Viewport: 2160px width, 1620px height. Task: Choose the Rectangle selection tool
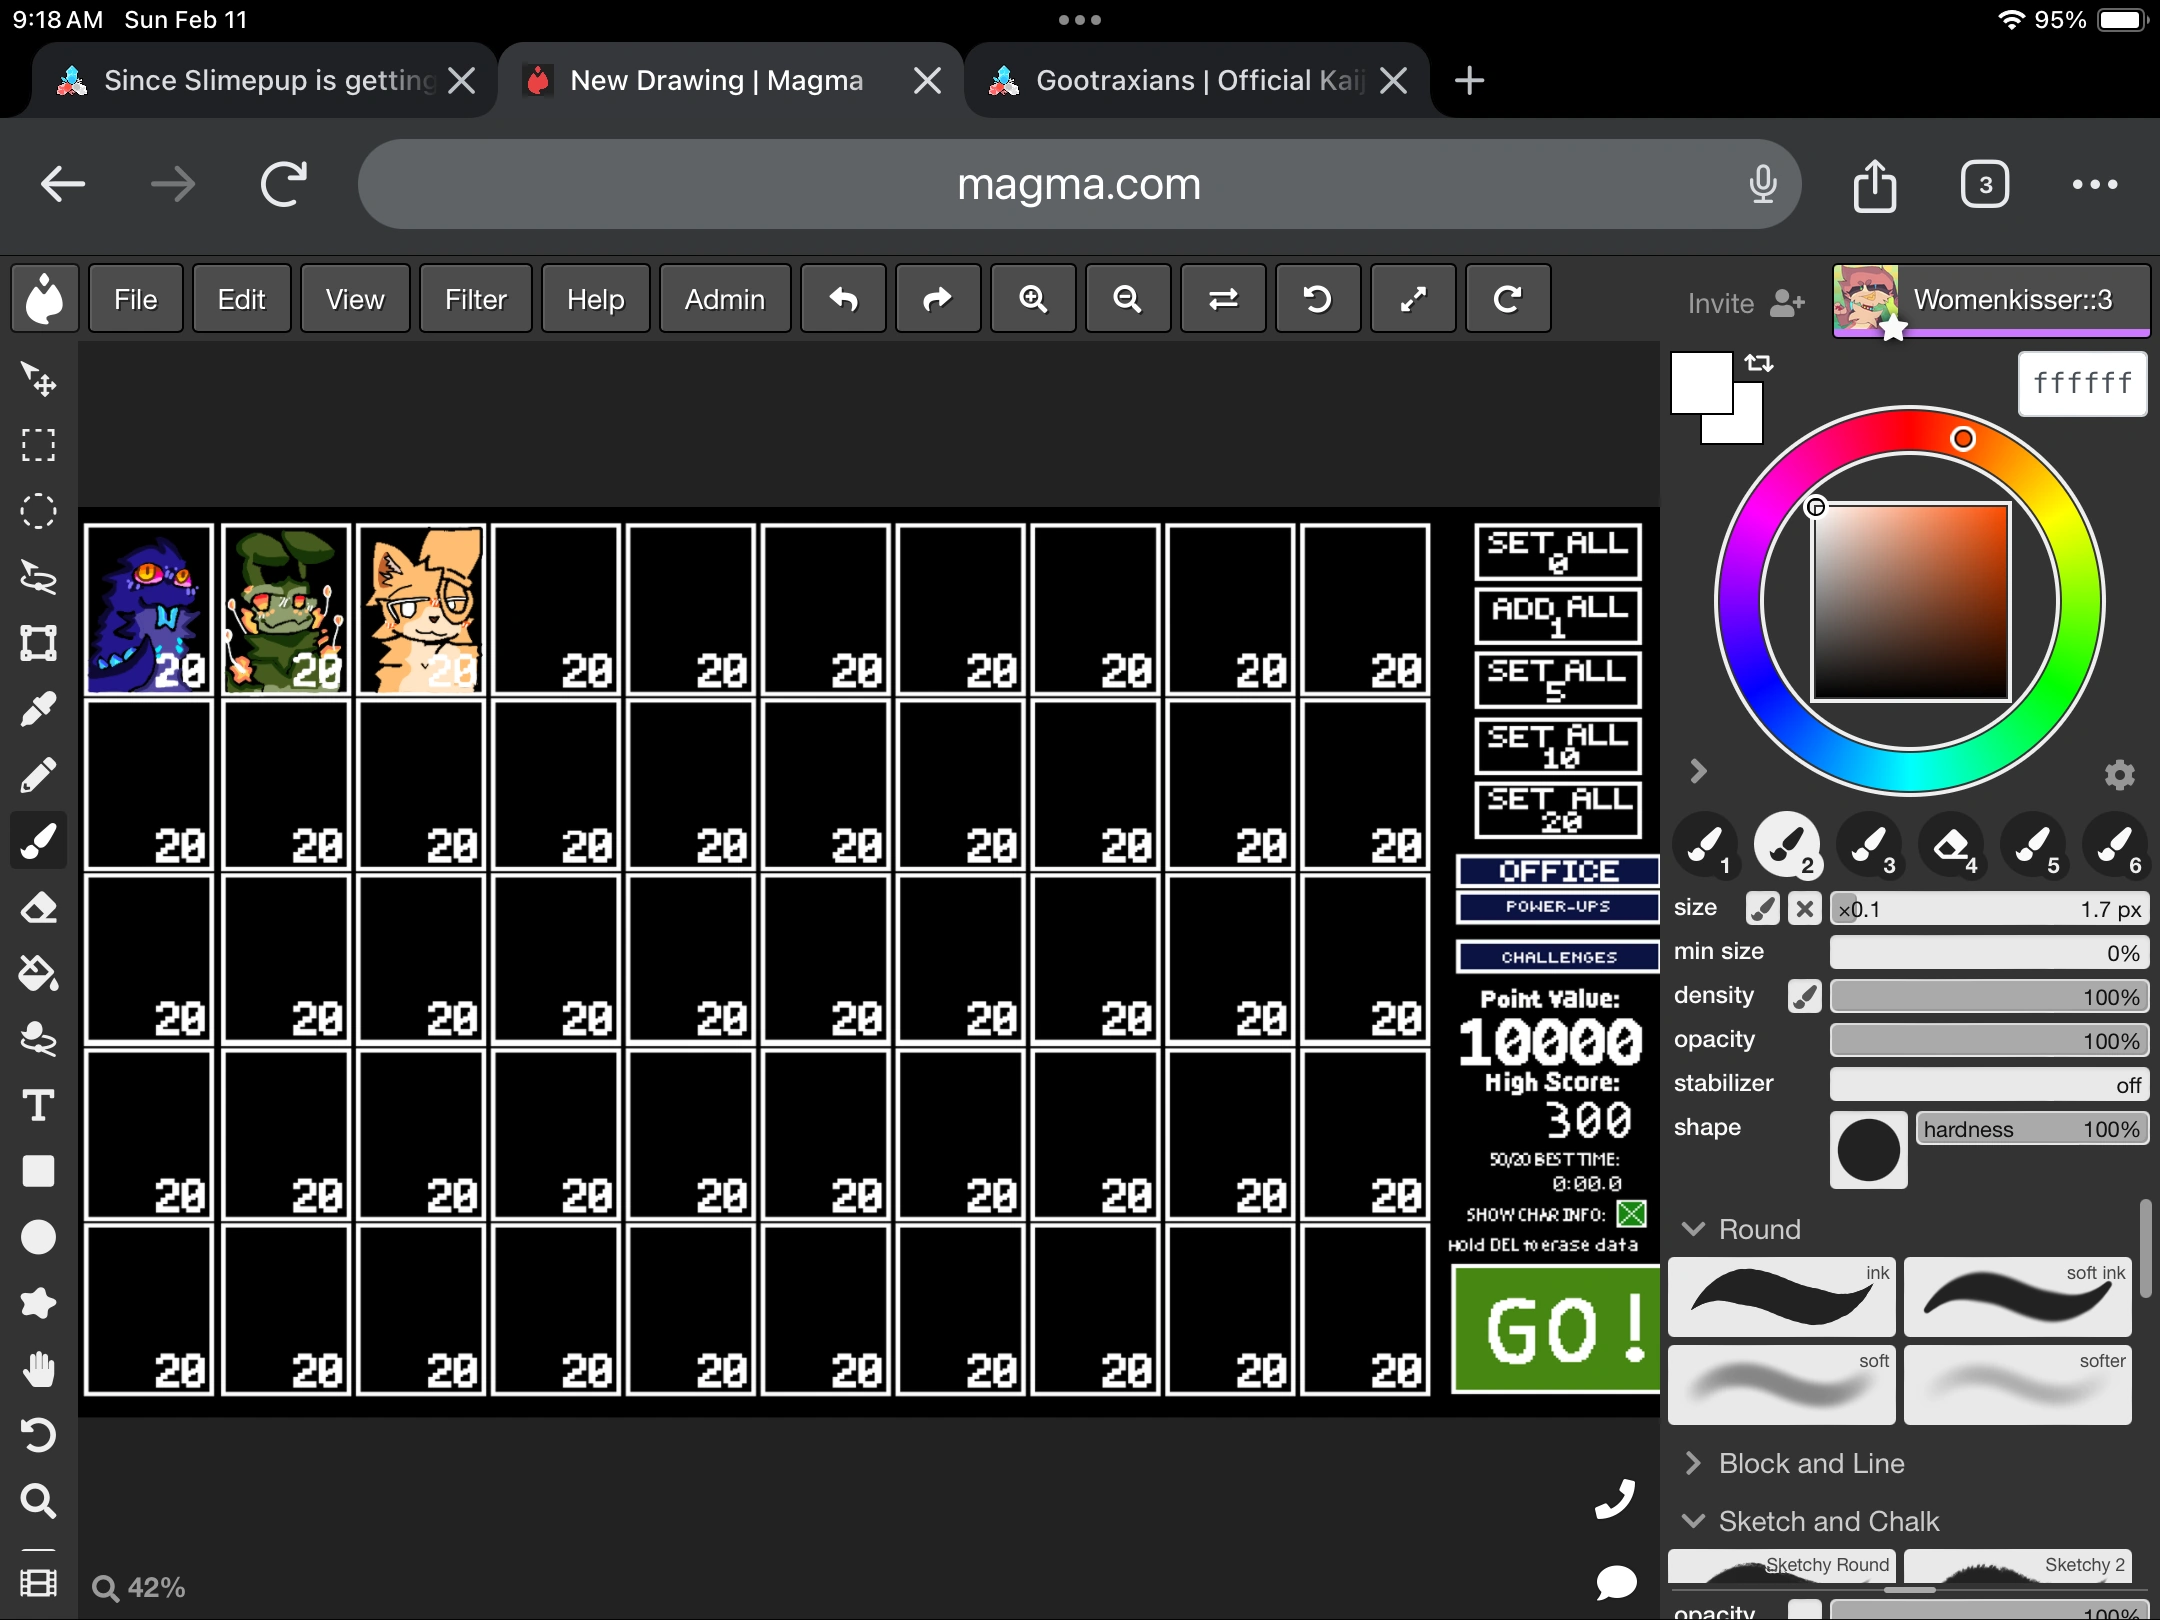(x=38, y=445)
